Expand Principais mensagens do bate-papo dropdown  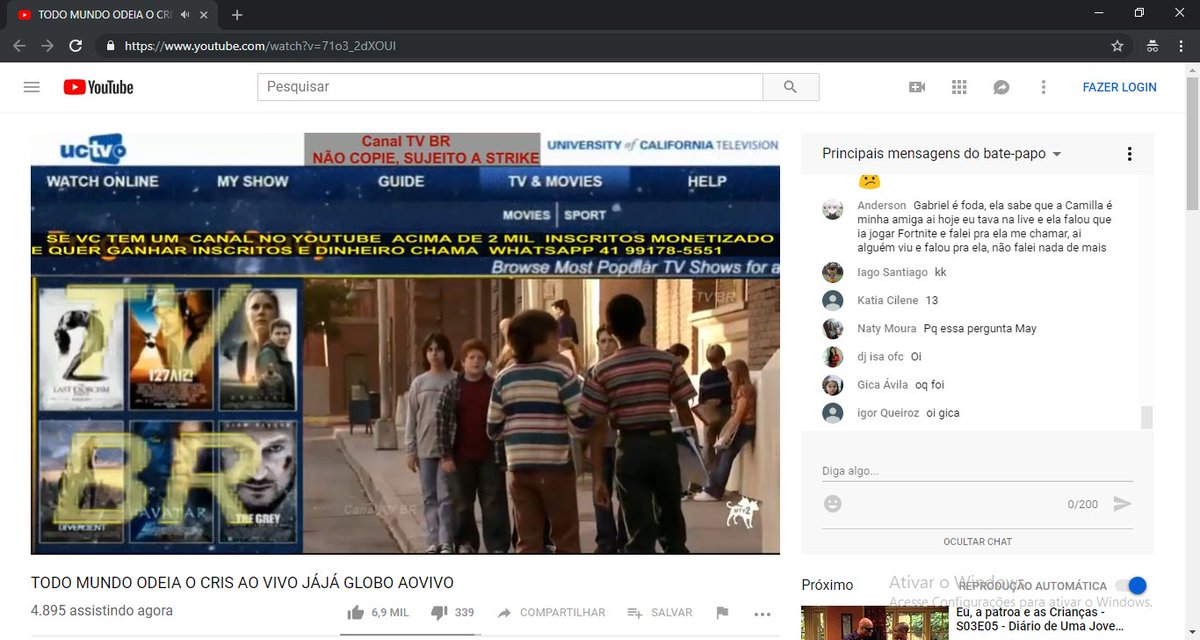[x=942, y=154]
